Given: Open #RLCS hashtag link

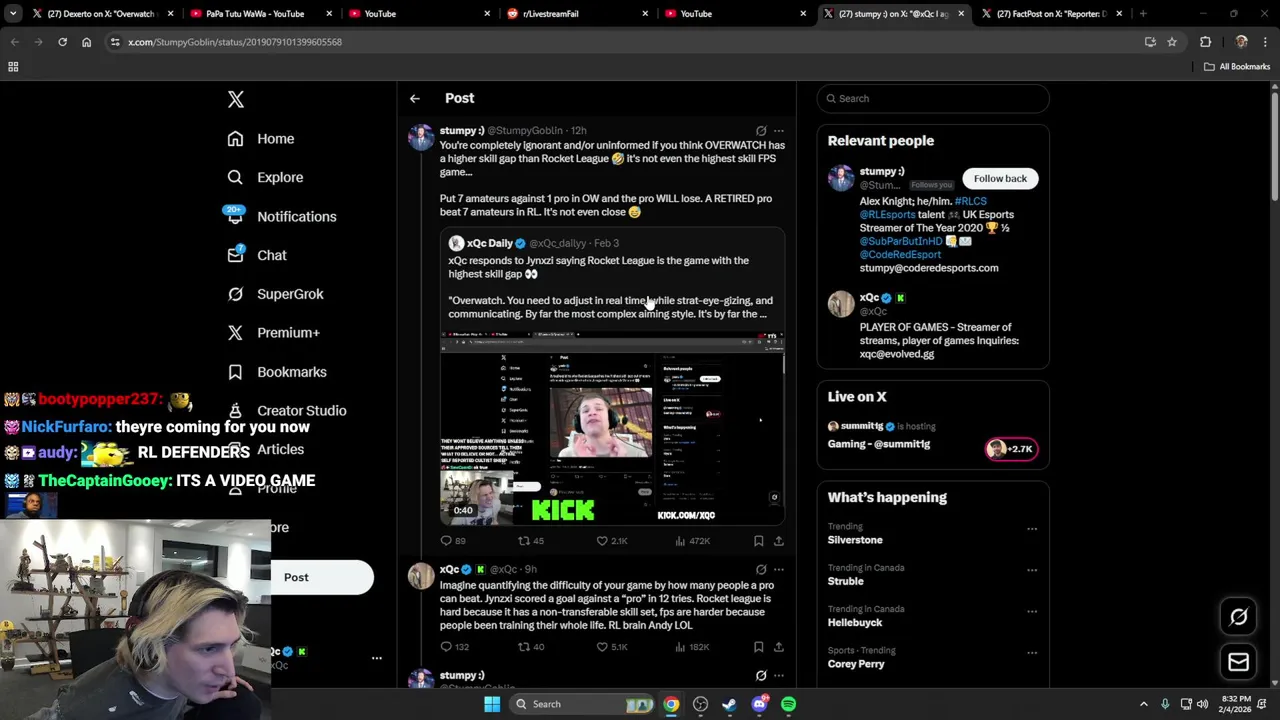Looking at the screenshot, I should tap(970, 201).
